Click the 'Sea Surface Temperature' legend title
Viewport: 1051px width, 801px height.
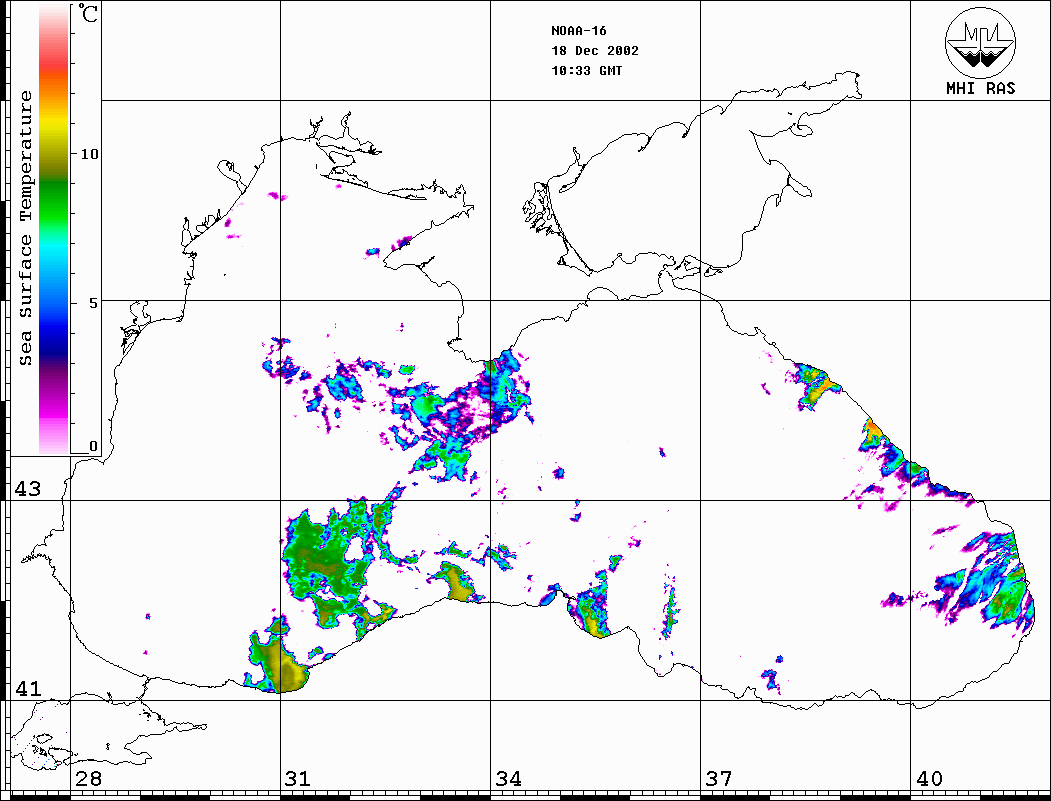click(x=25, y=228)
